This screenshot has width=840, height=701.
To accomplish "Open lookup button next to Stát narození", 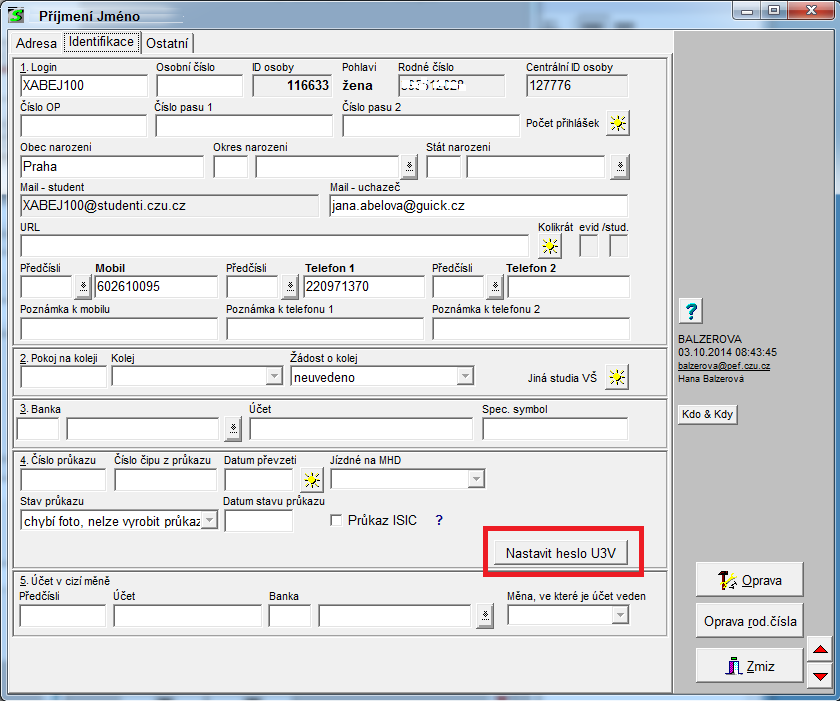I will (x=619, y=166).
